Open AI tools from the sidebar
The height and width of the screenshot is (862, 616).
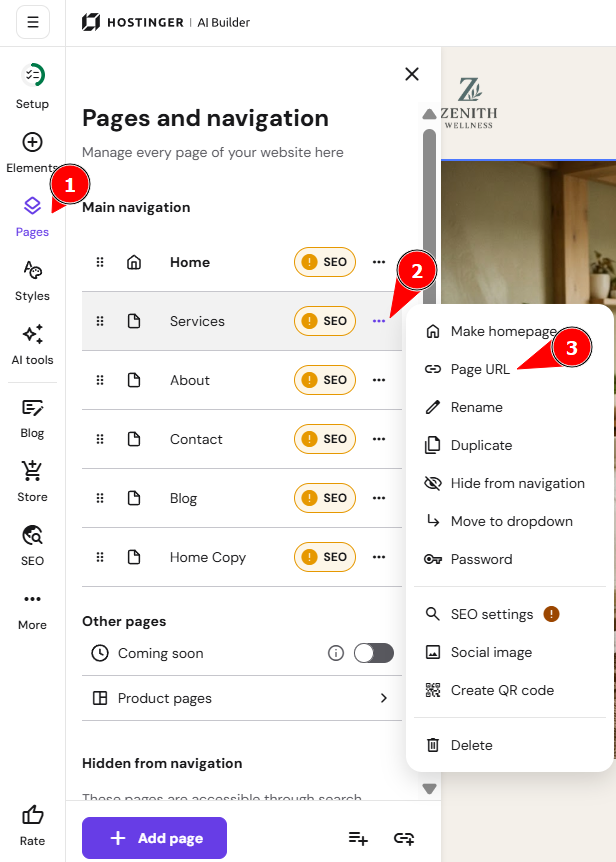(32, 344)
